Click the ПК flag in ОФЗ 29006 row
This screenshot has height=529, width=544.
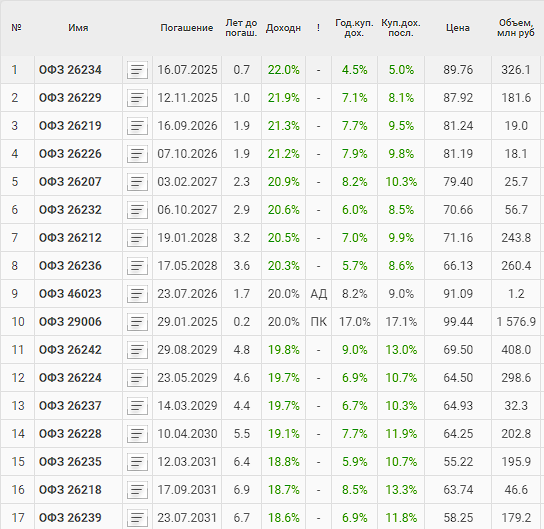[x=318, y=322]
